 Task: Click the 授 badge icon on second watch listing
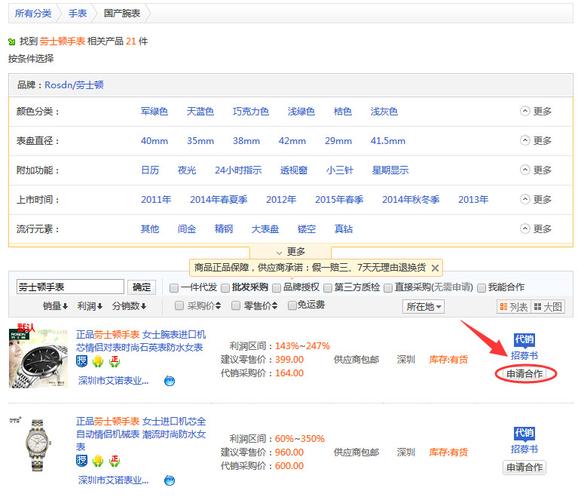pos(81,461)
